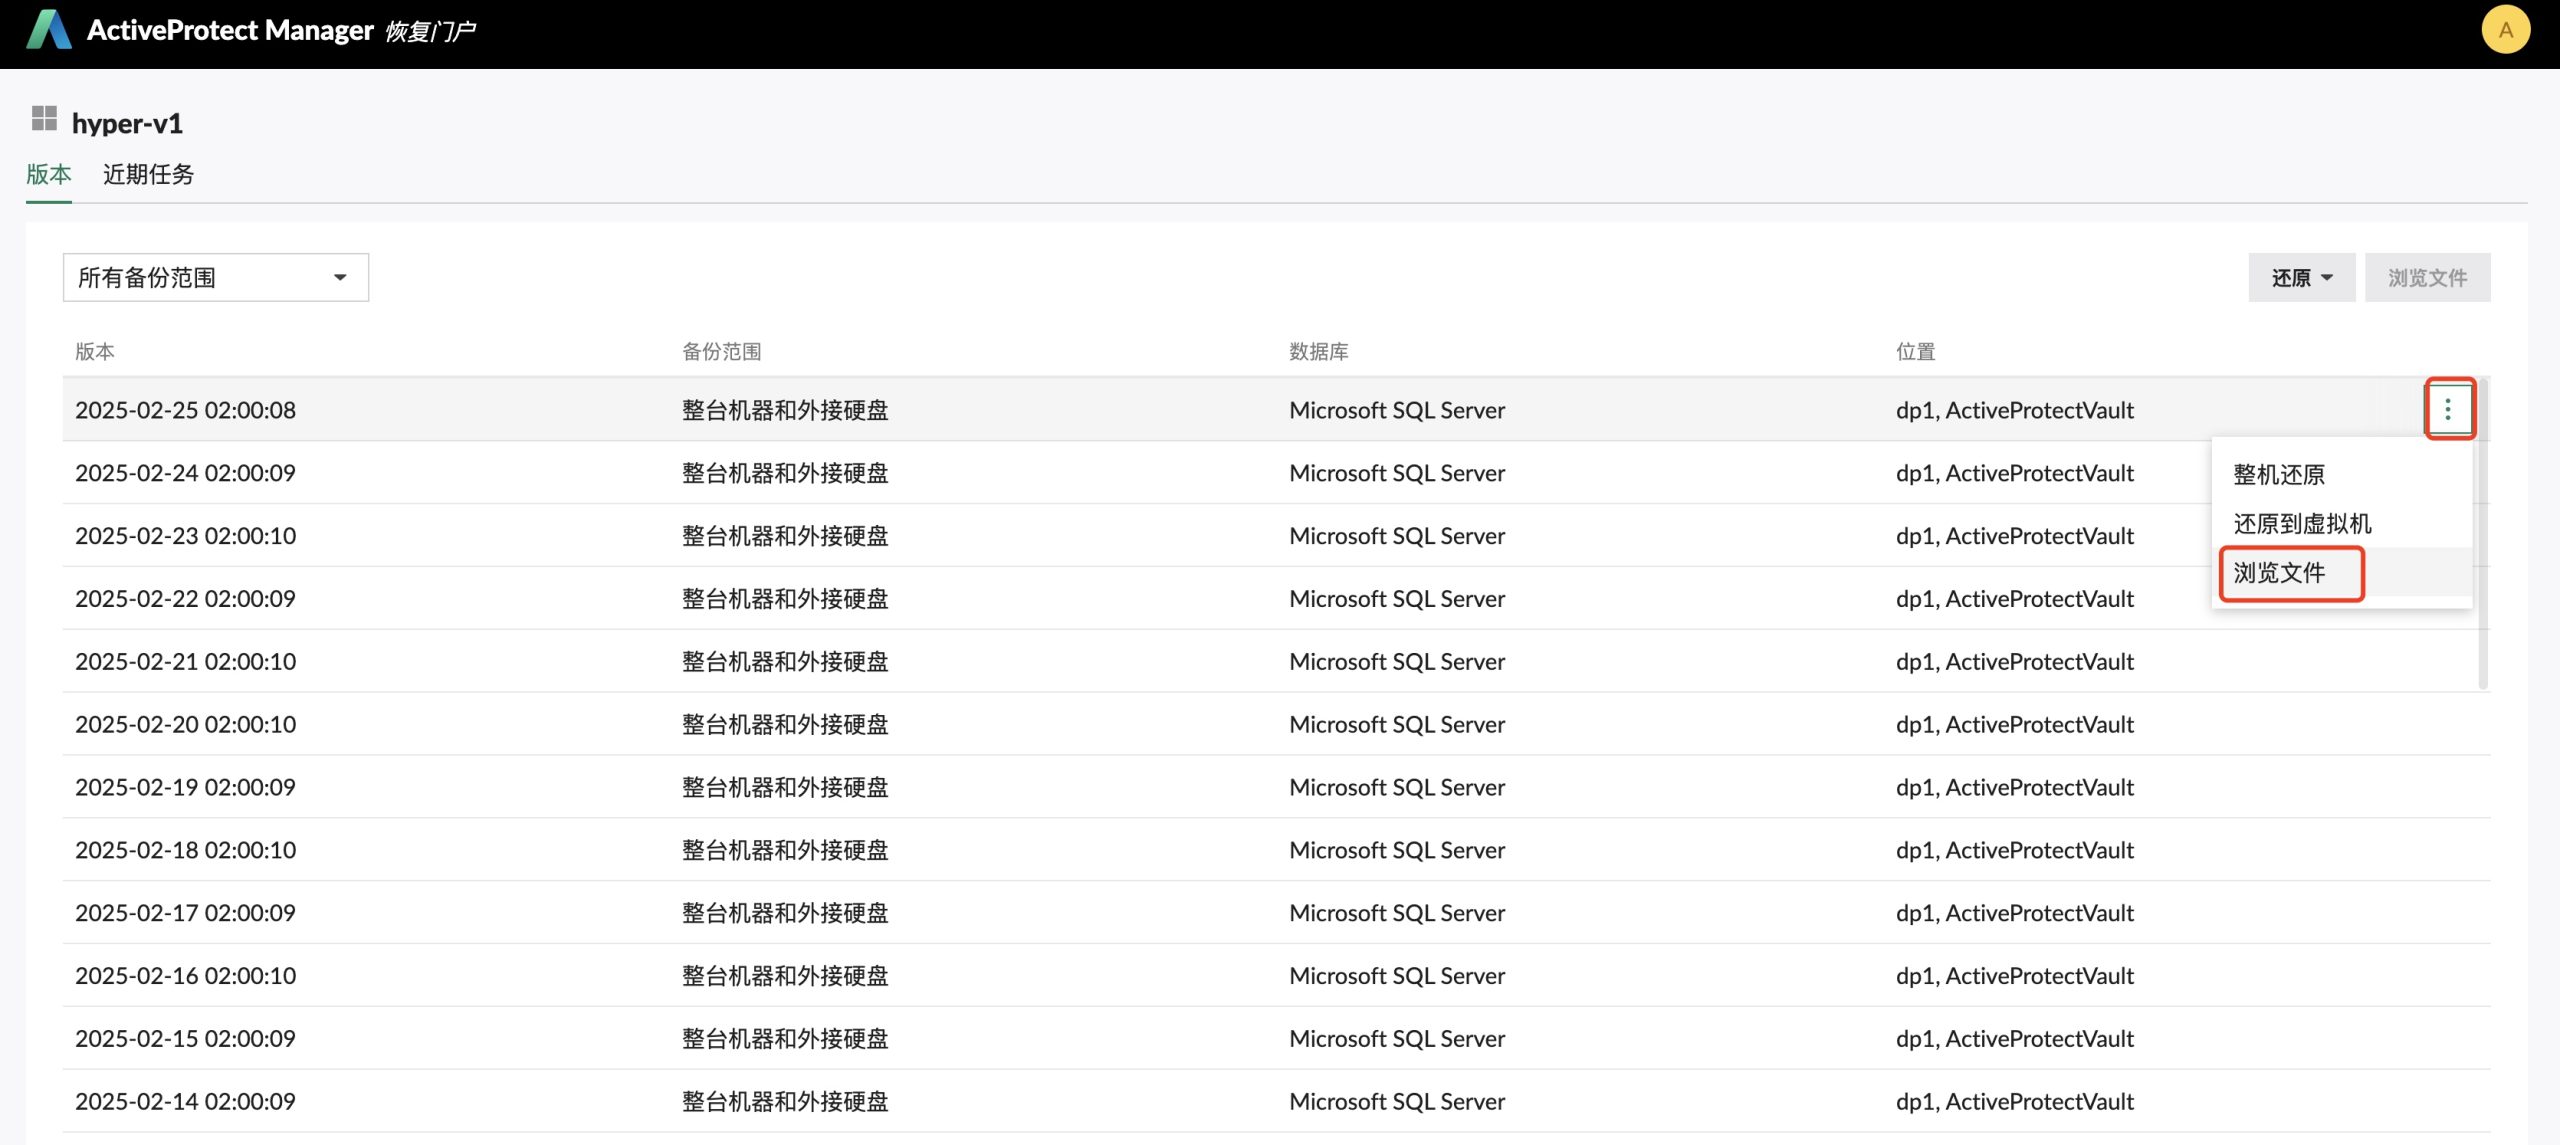This screenshot has height=1145, width=2560.
Task: Choose 浏览文件 from the context menu
Action: [2342, 572]
